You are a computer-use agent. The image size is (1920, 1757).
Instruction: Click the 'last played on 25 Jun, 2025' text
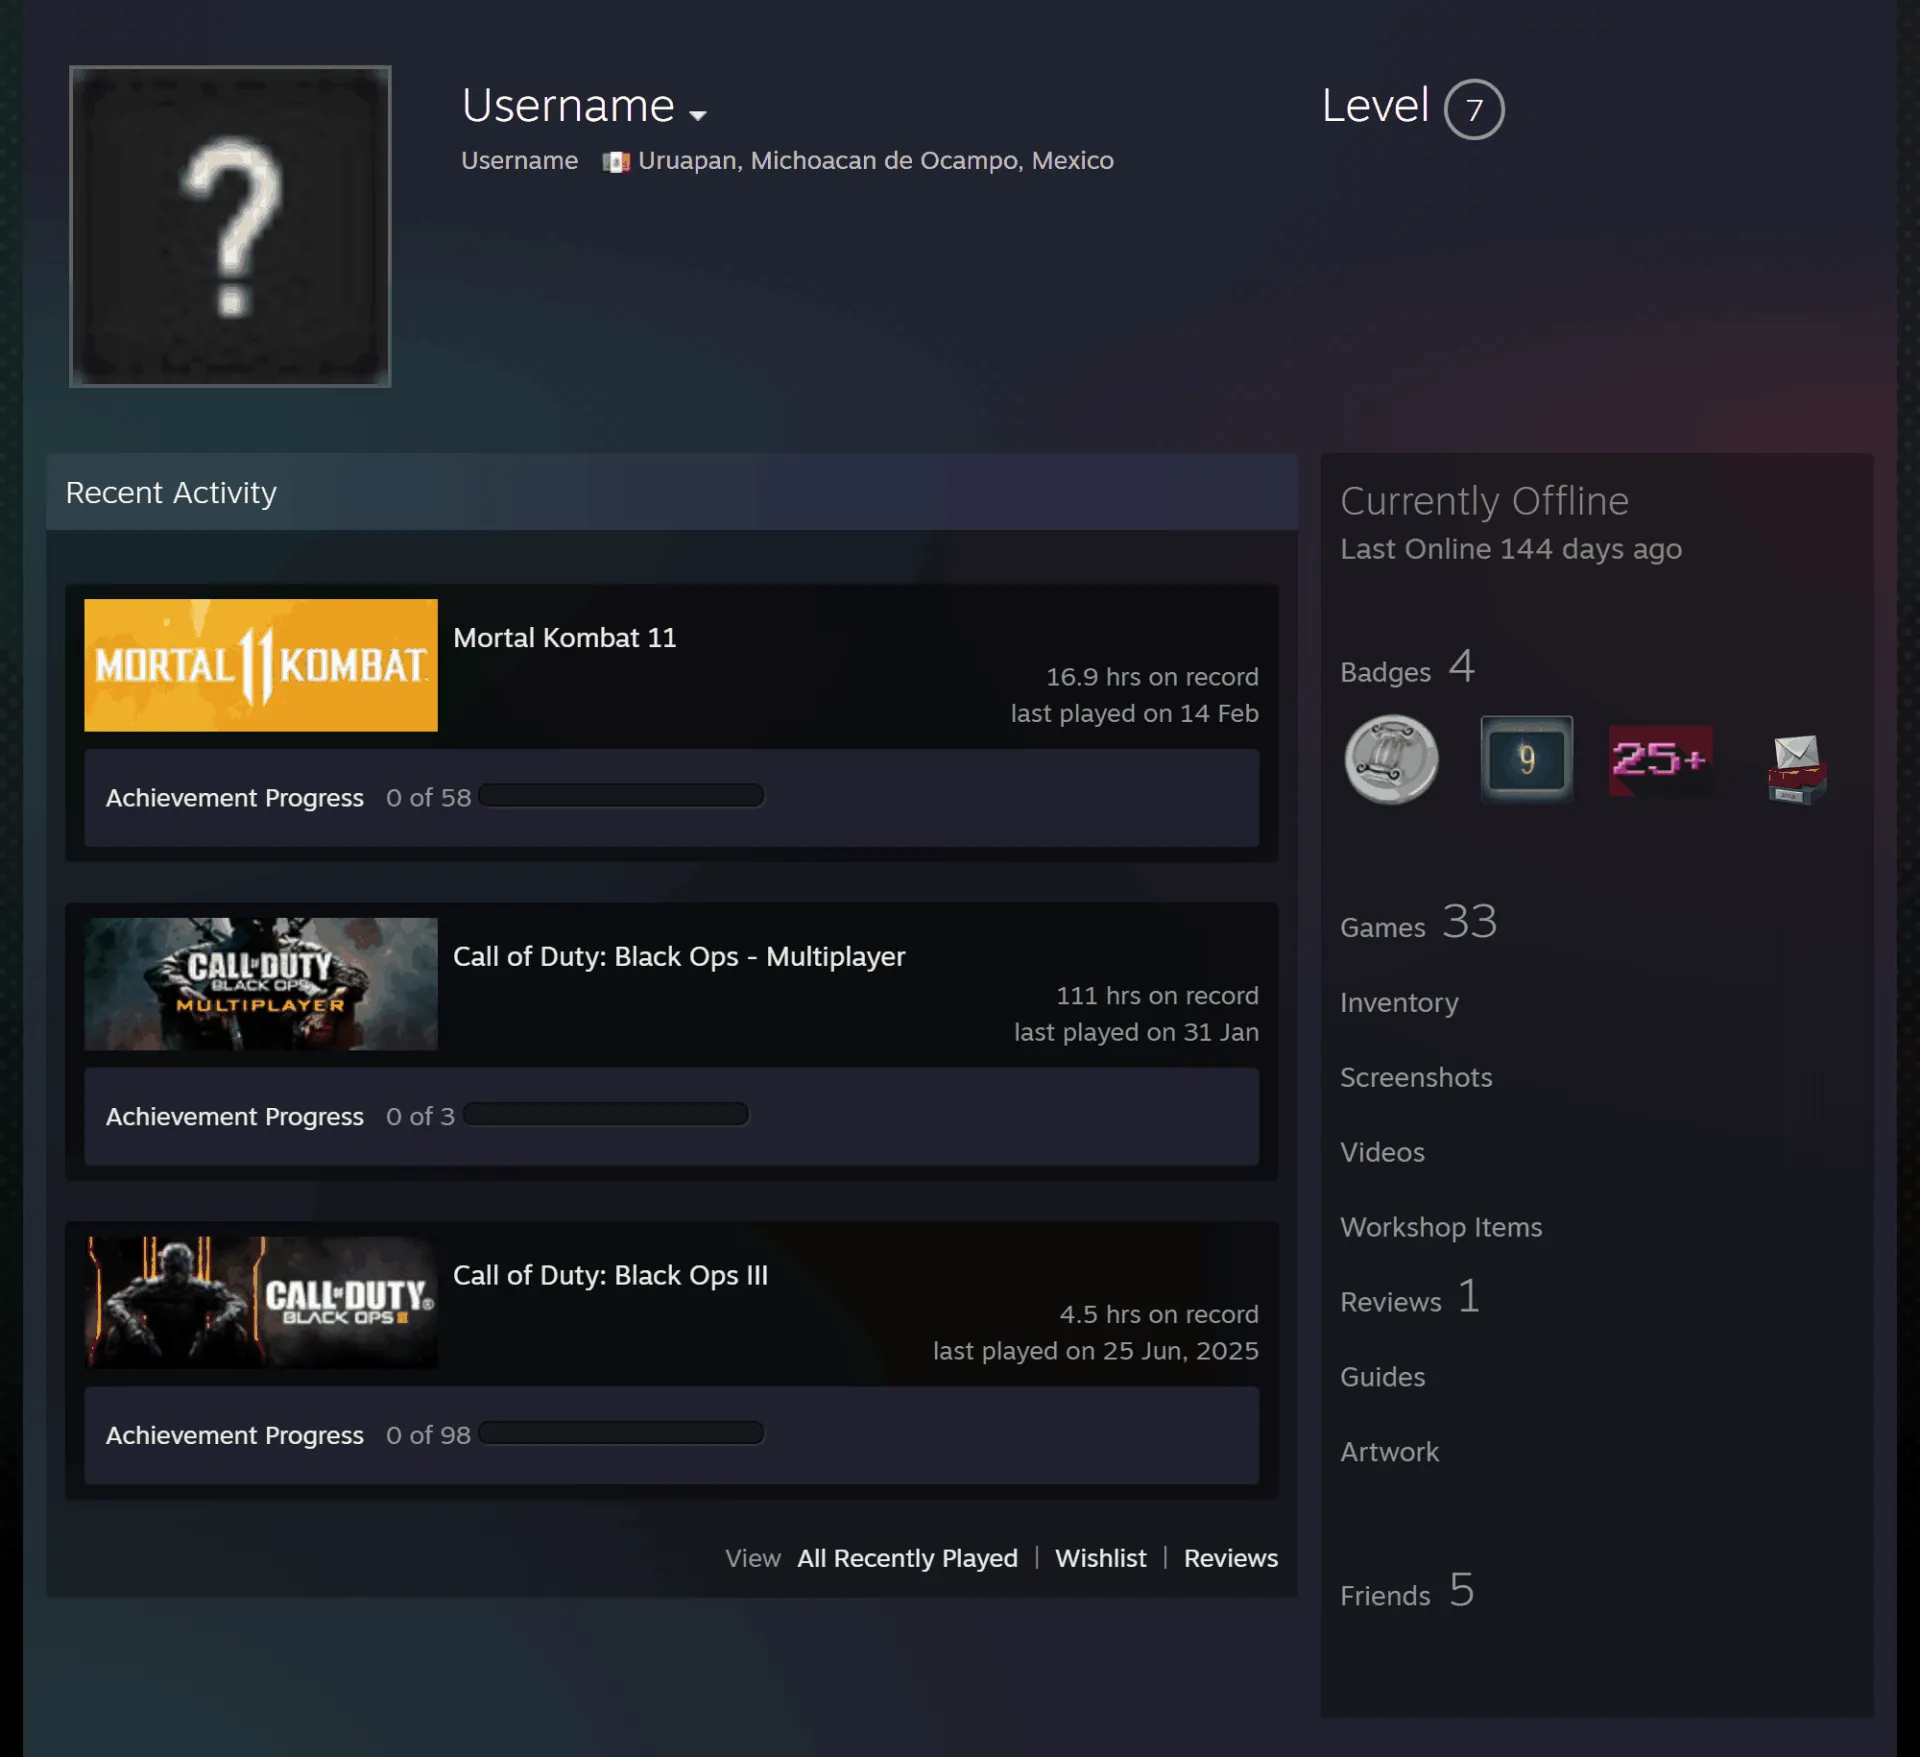coord(1095,1351)
